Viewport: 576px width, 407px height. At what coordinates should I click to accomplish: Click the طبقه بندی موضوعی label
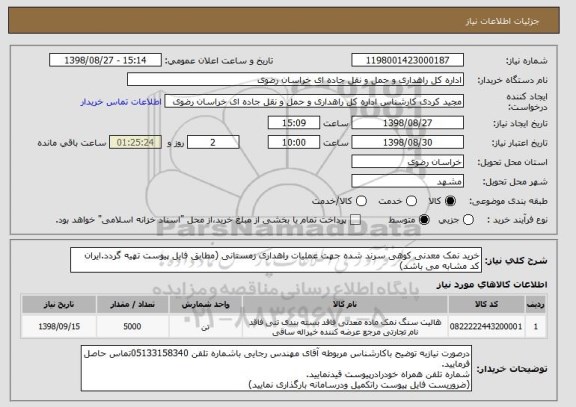(x=508, y=201)
